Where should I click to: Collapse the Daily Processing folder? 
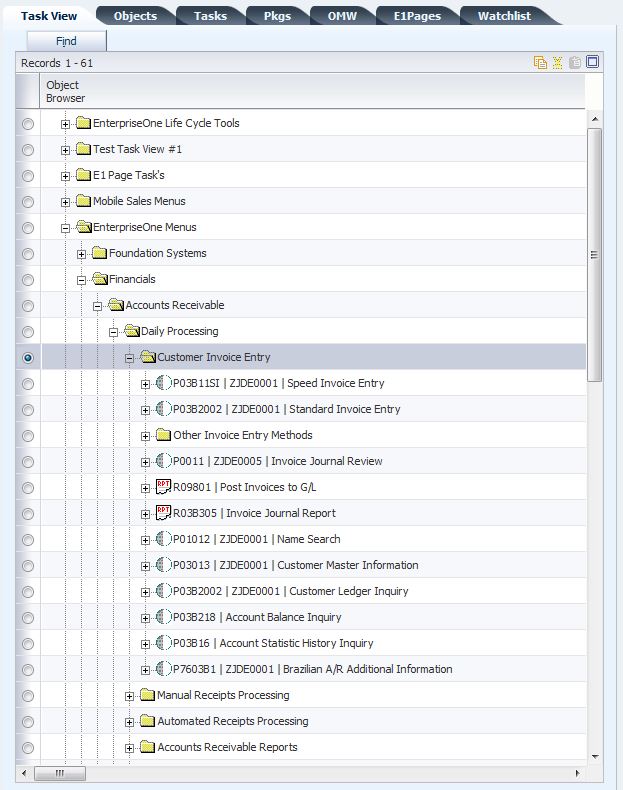click(x=114, y=332)
